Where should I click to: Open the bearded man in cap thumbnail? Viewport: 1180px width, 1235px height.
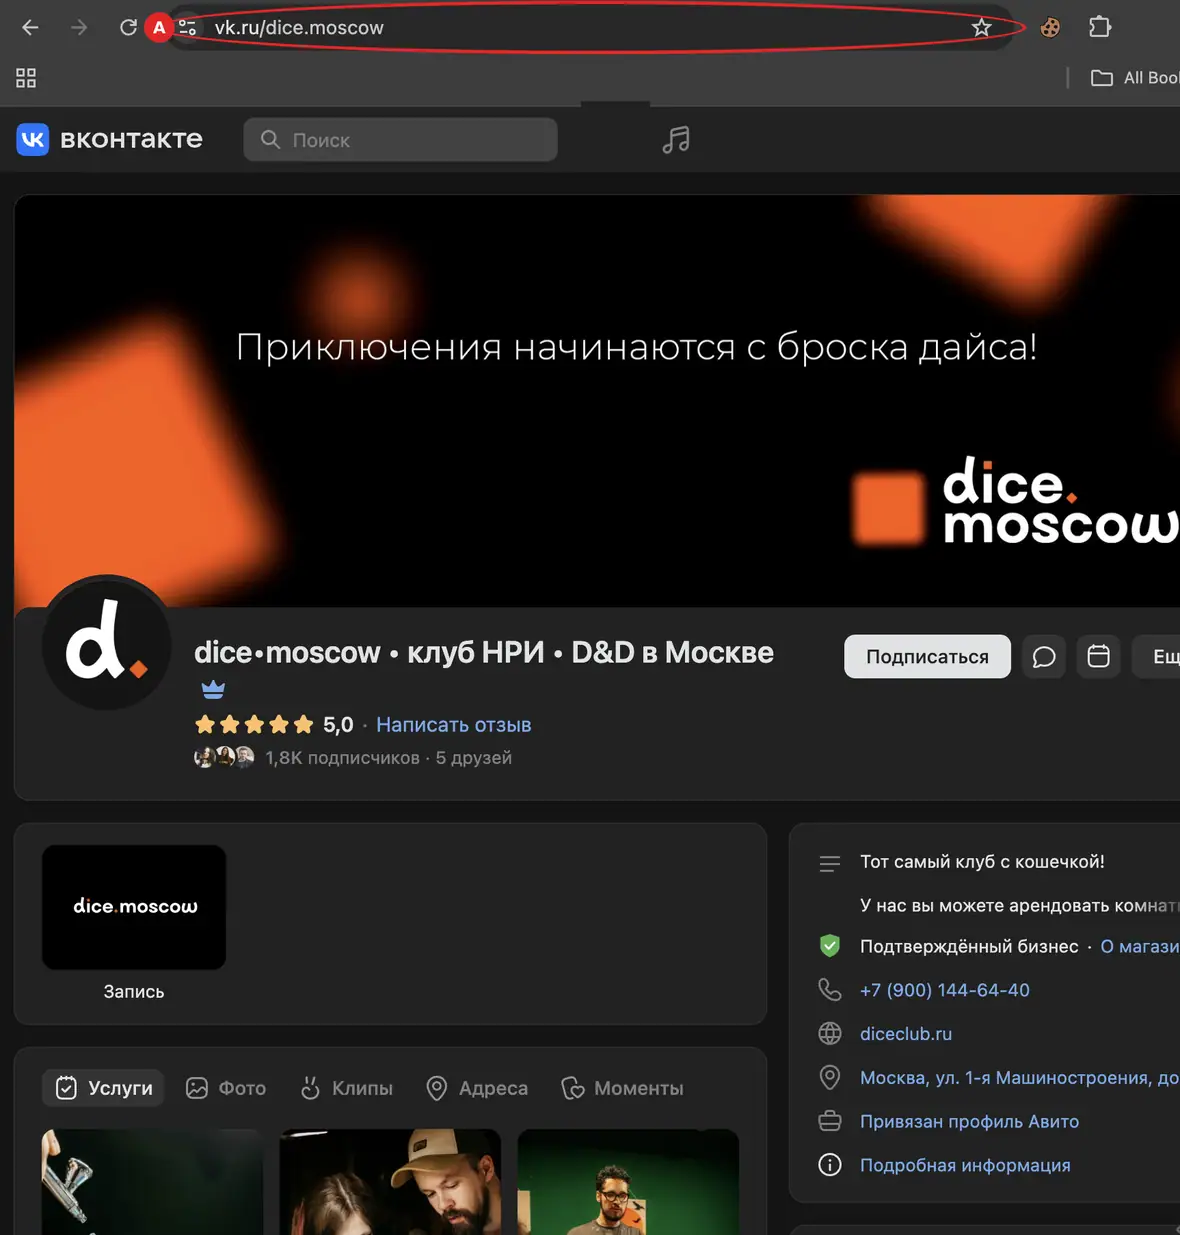(390, 1182)
